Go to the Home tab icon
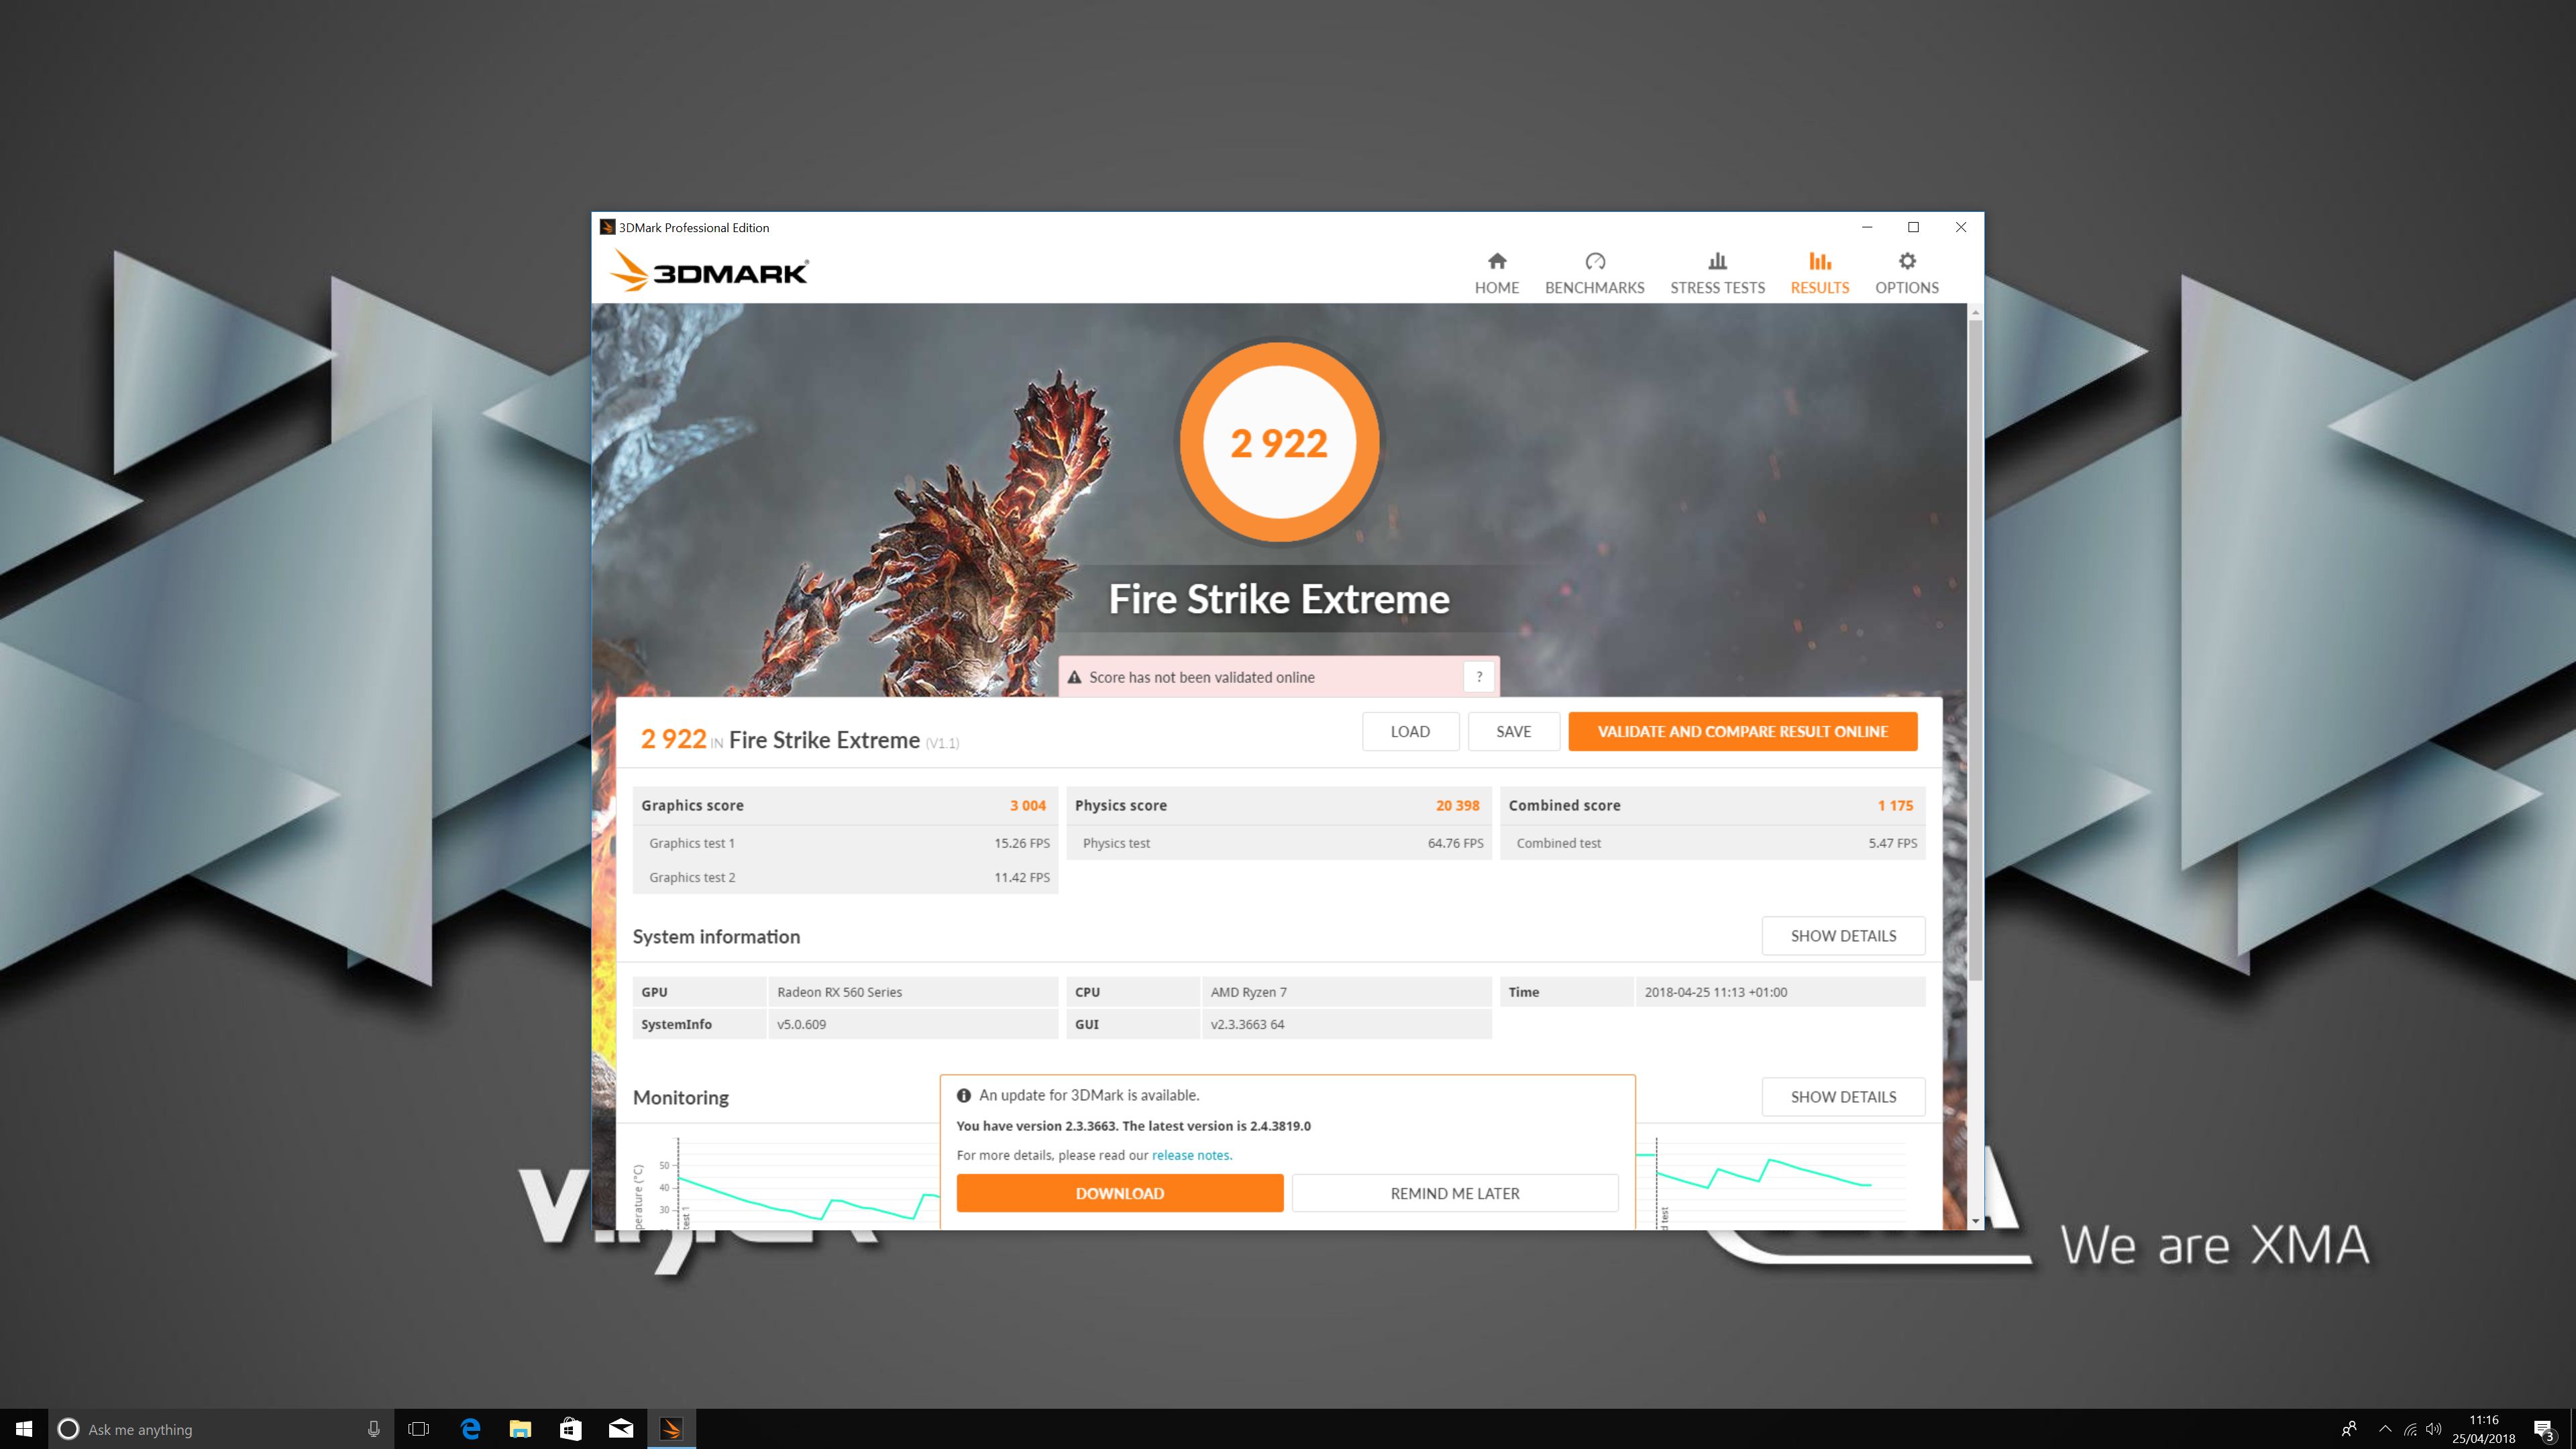This screenshot has width=2576, height=1449. click(1496, 262)
